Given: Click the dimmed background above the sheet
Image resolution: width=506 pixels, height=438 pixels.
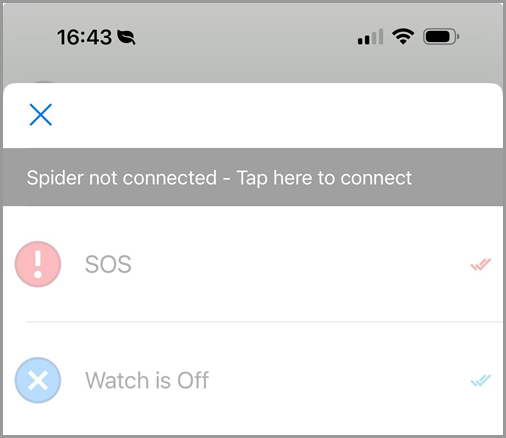Looking at the screenshot, I should pos(253,67).
